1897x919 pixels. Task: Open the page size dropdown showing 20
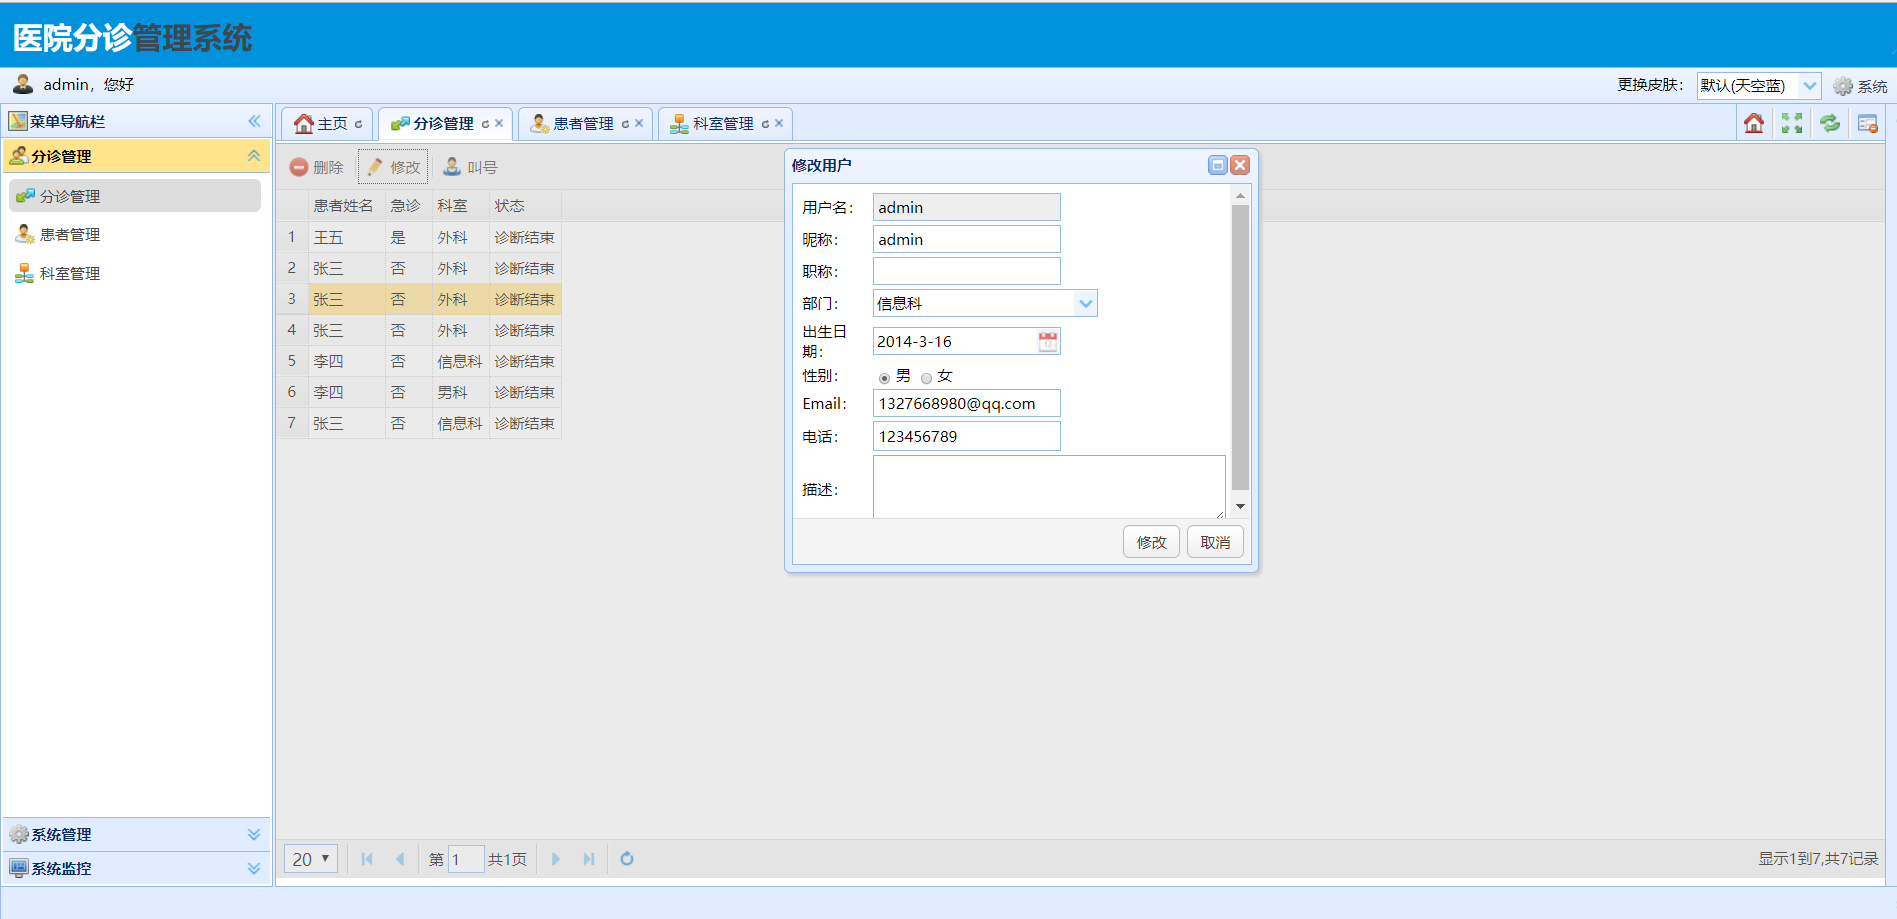[311, 859]
